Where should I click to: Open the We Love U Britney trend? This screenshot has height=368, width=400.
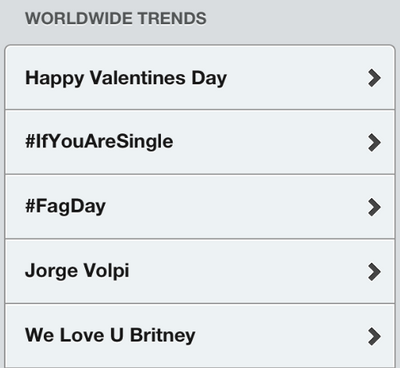(x=200, y=336)
